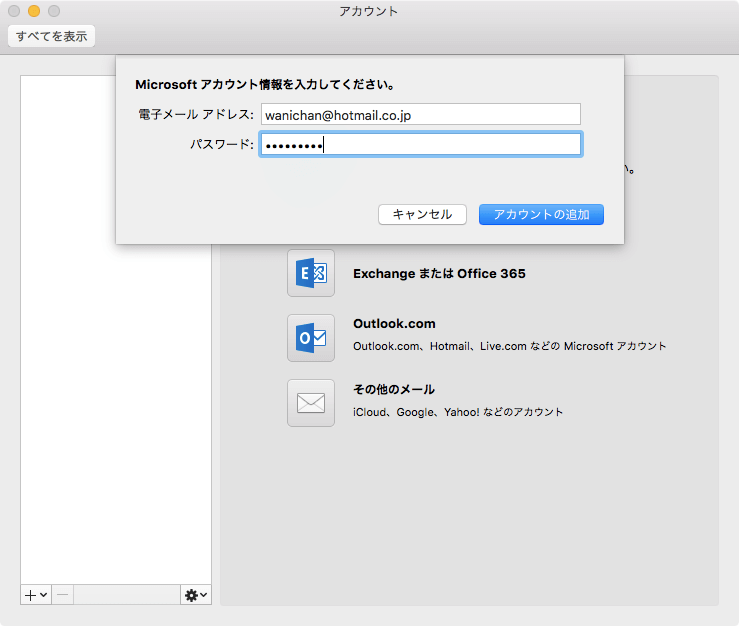Select the Exchange or Office 365 icon
This screenshot has height=626, width=739.
[x=311, y=273]
